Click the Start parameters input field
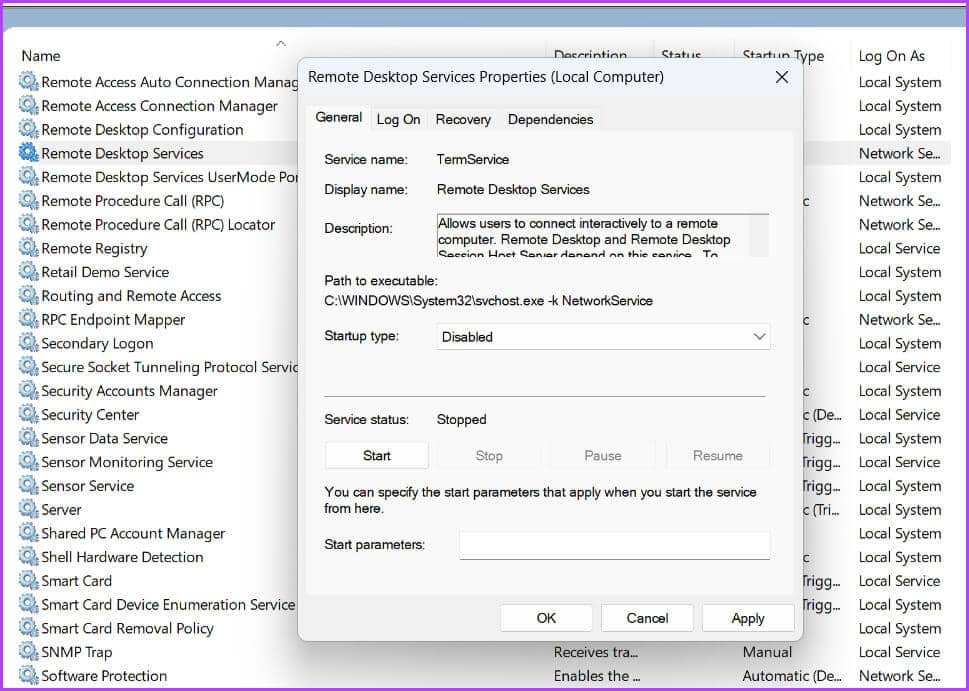The image size is (969, 691). (x=615, y=545)
